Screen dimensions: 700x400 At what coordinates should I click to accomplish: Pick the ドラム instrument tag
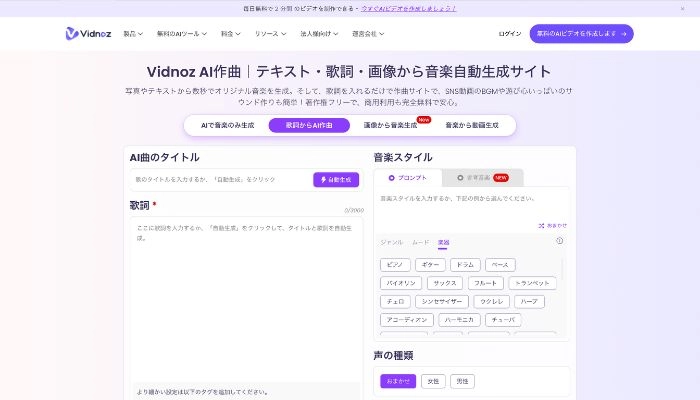pyautogui.click(x=465, y=265)
